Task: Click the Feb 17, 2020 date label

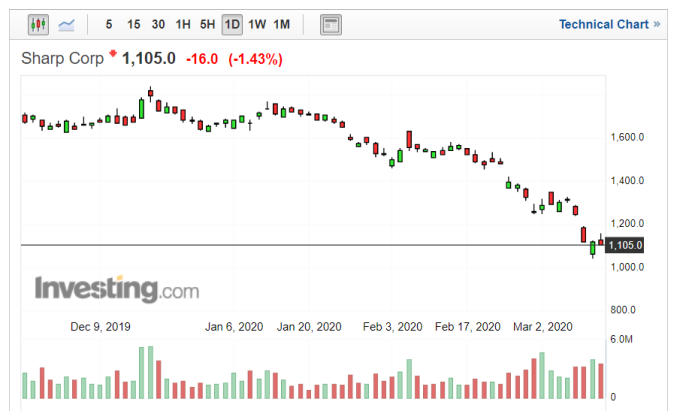Action: click(x=468, y=327)
